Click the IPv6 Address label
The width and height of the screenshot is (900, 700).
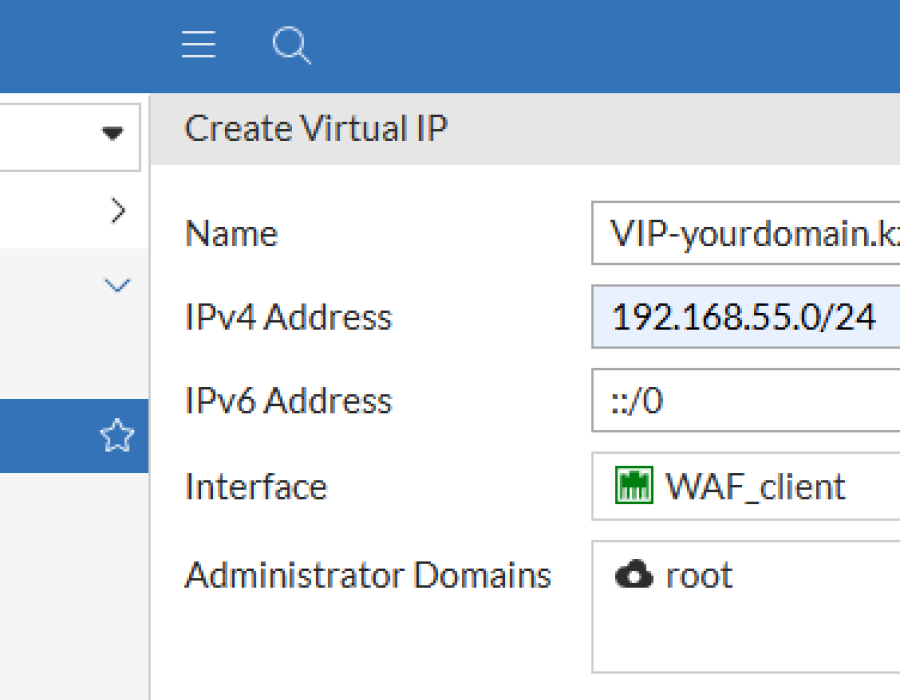click(x=289, y=400)
